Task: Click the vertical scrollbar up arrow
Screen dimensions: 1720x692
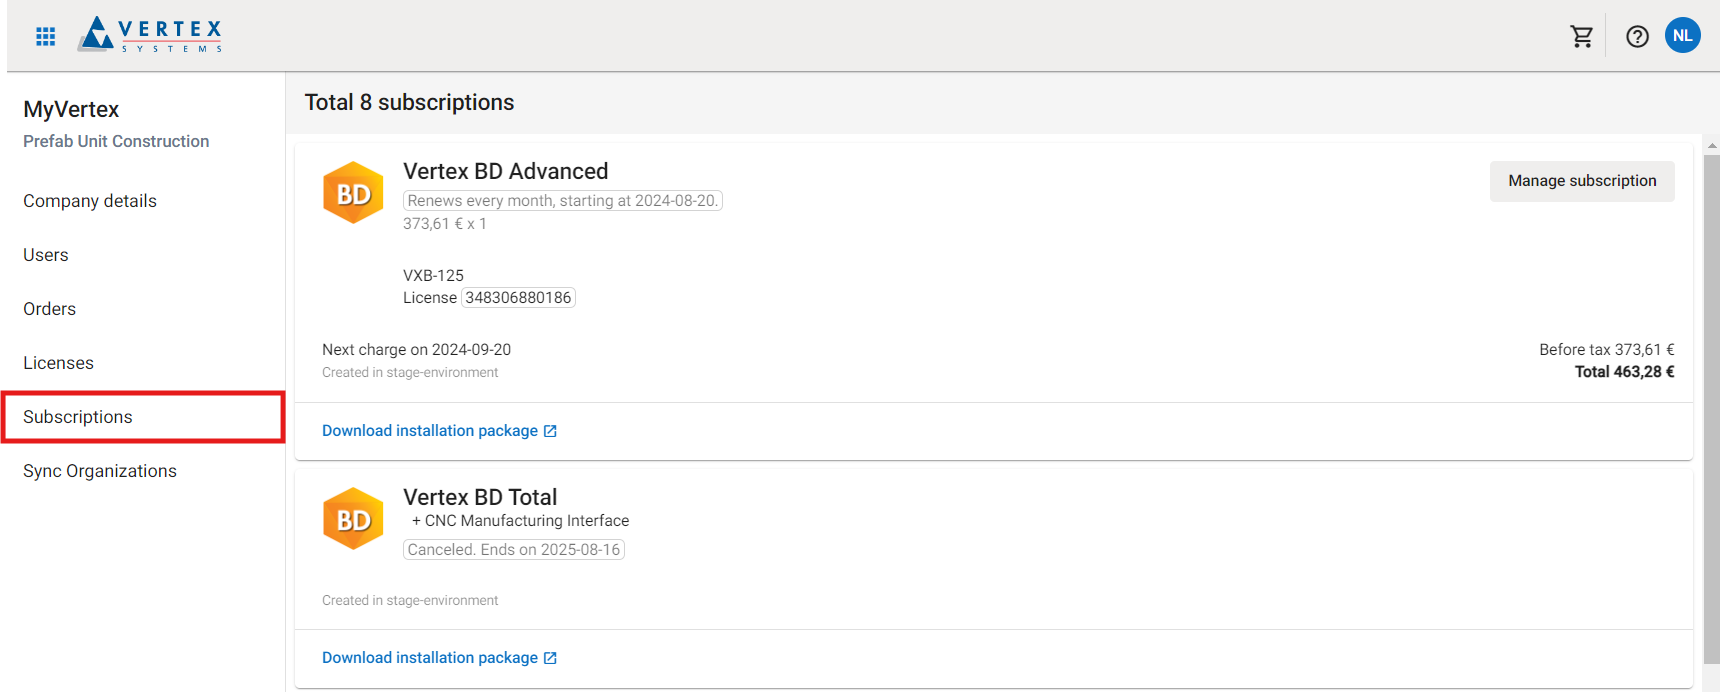Action: pos(1712,146)
